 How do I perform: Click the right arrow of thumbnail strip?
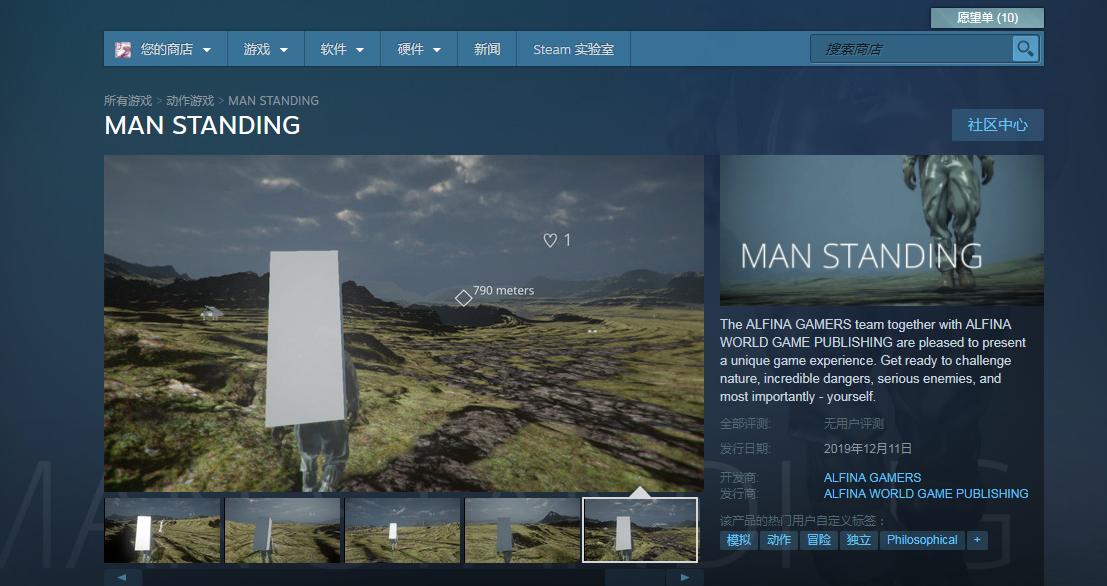coord(685,577)
